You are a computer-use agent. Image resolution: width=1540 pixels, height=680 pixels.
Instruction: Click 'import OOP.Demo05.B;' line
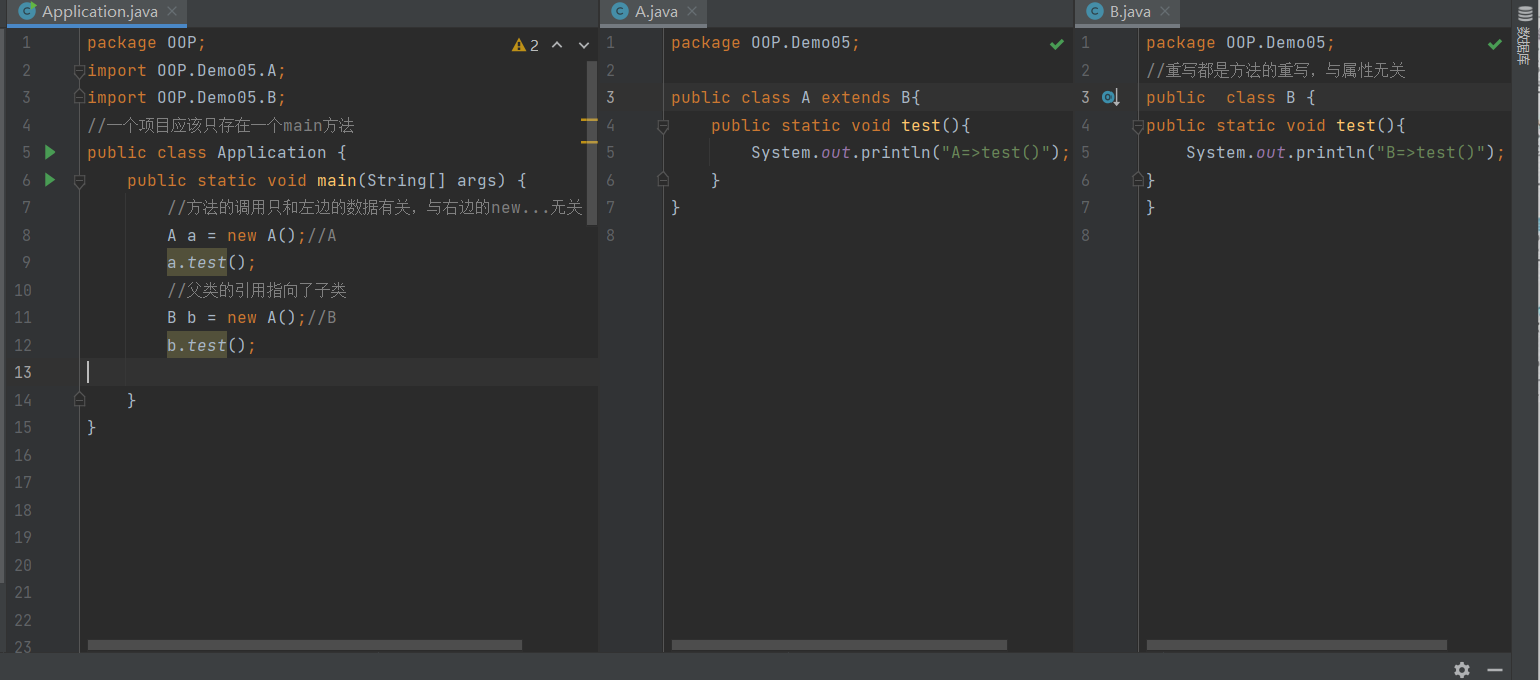tap(187, 98)
